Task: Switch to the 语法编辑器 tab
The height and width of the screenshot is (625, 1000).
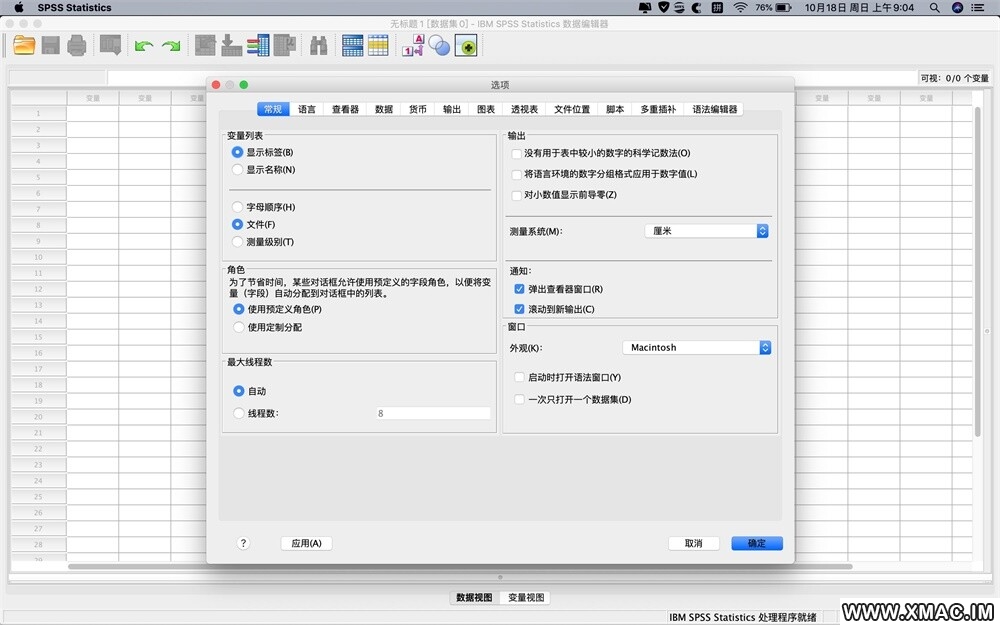Action: (x=714, y=109)
